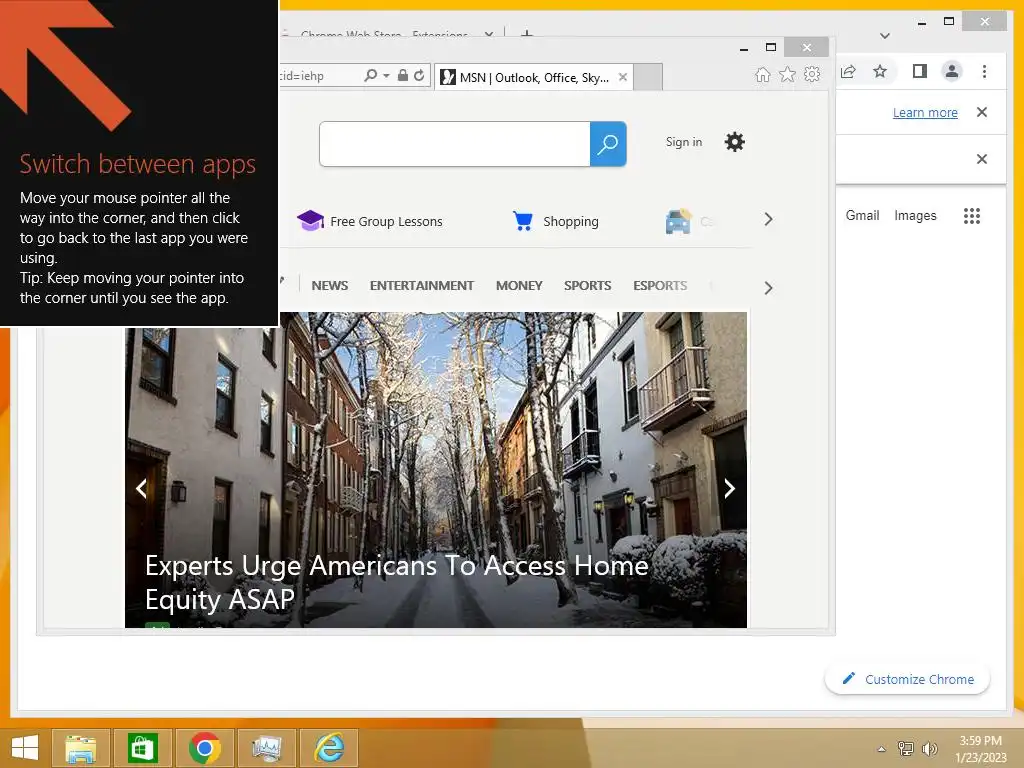The height and width of the screenshot is (768, 1024).
Task: Switch to Internet Explorer on the taskbar
Action: [328, 748]
